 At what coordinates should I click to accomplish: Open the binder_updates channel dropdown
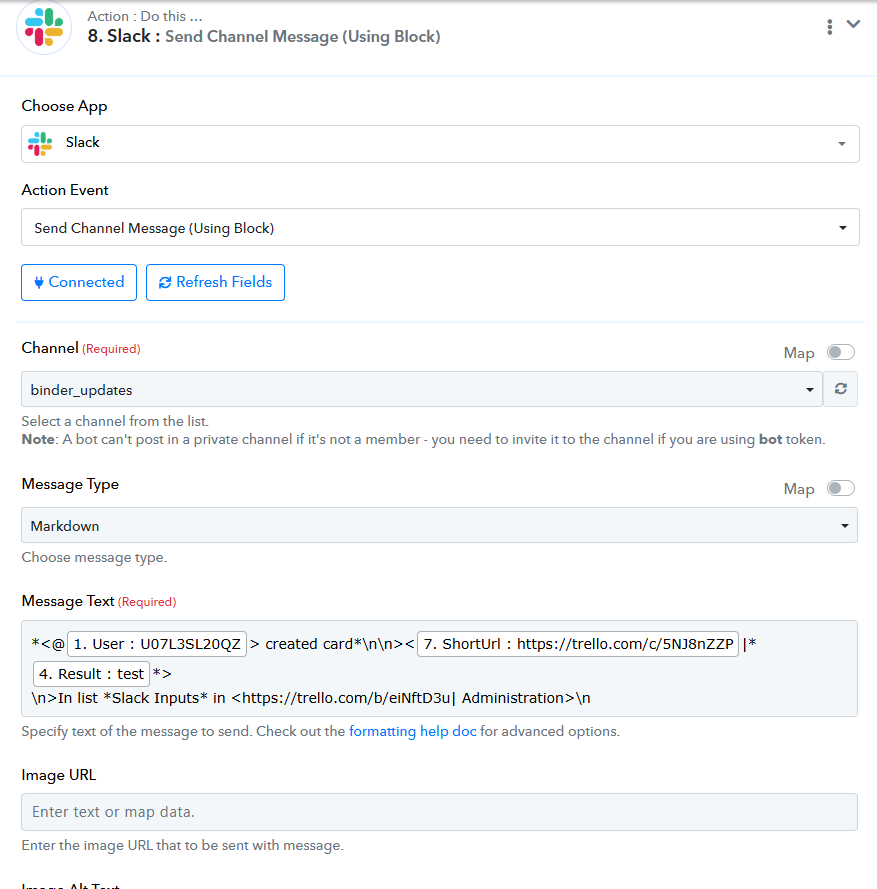(x=422, y=390)
